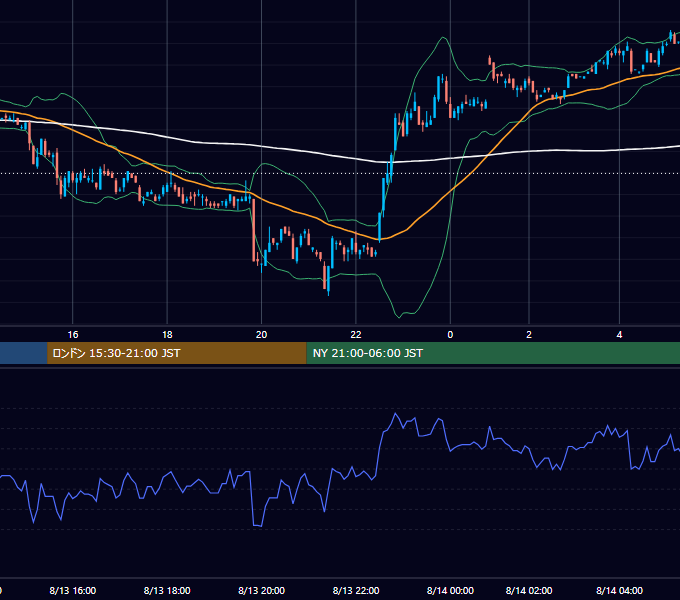The width and height of the screenshot is (680, 600).
Task: Click the 22 hour label on the chart axis
Action: [x=356, y=335]
